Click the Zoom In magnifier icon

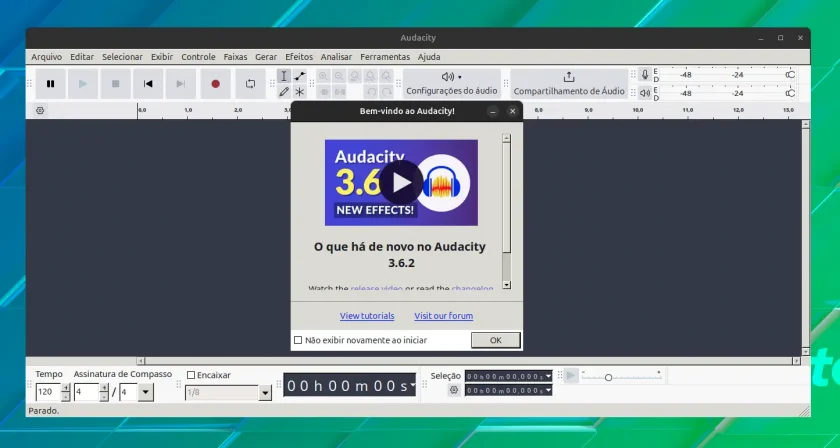324,76
